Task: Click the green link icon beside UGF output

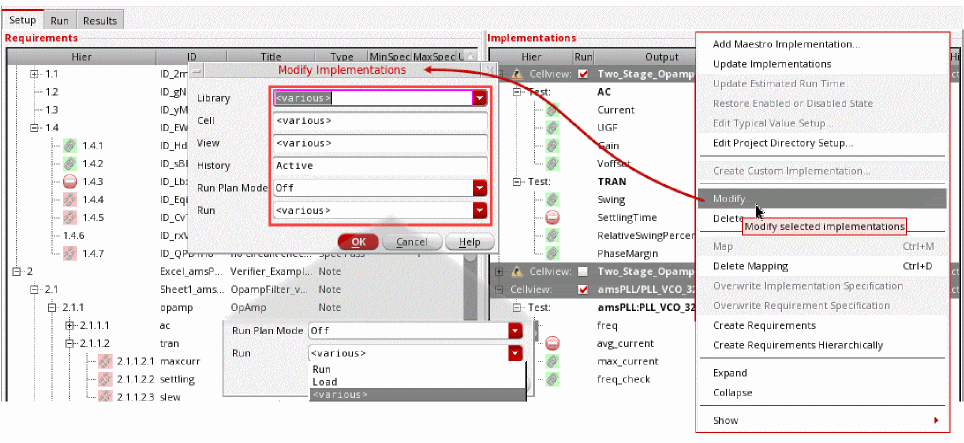Action: [x=552, y=128]
